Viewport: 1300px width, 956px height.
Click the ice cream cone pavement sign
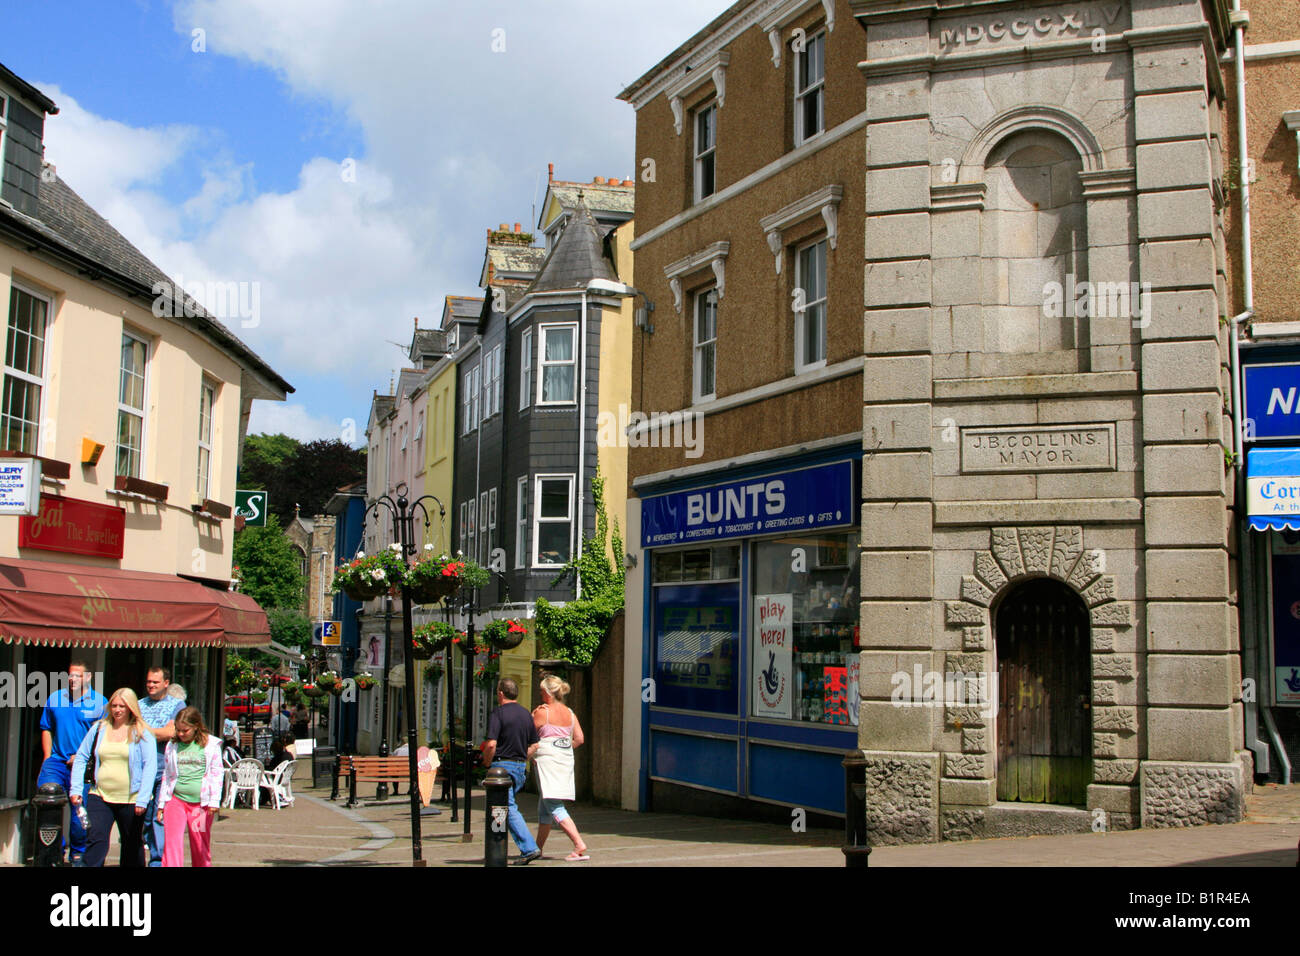pos(428,775)
